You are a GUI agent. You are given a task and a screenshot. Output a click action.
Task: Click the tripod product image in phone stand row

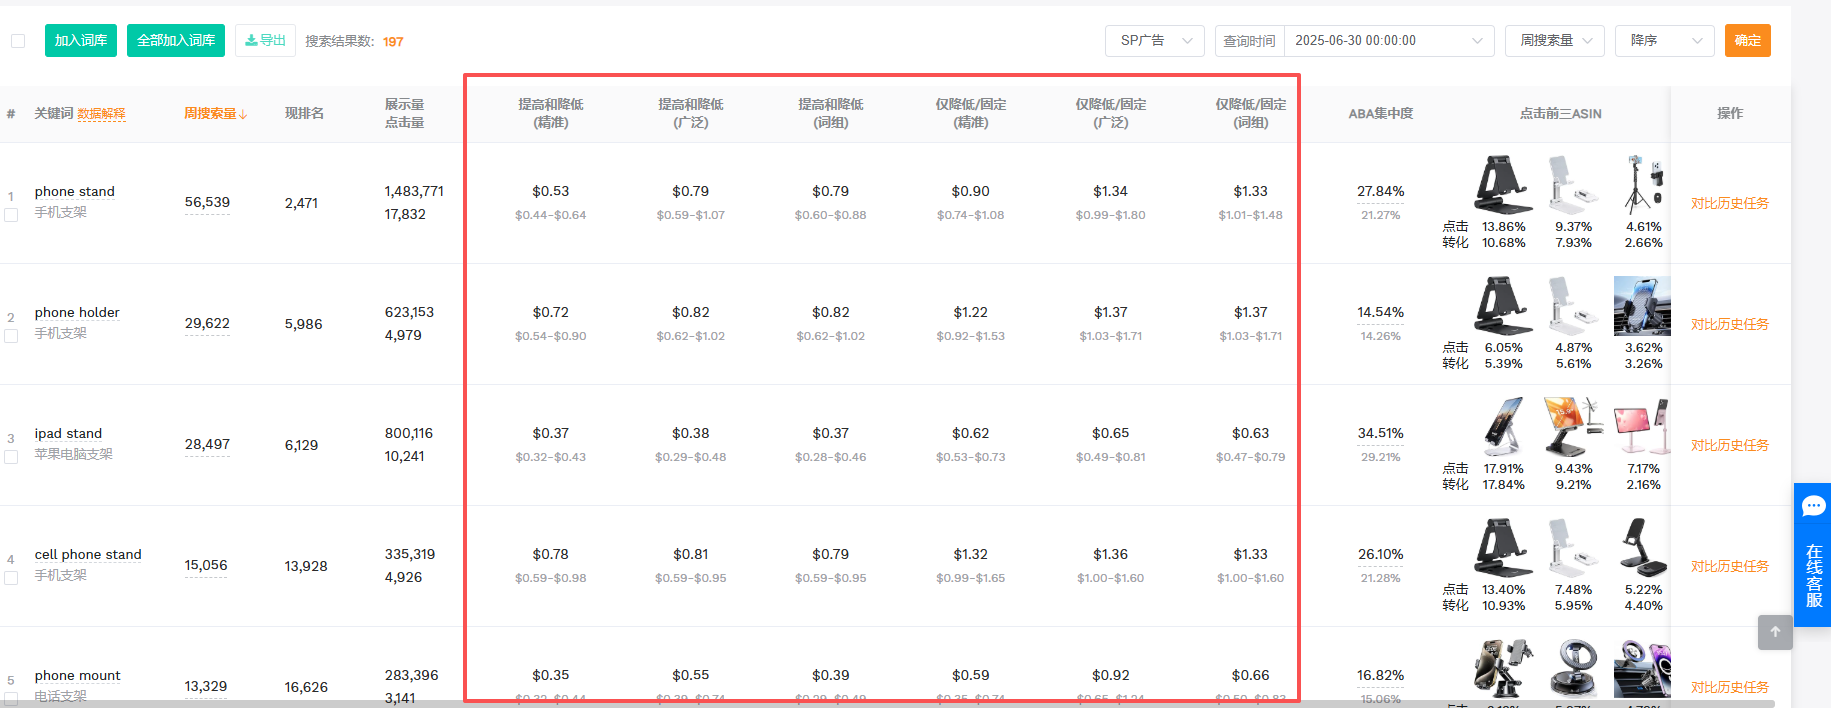[x=1642, y=185]
